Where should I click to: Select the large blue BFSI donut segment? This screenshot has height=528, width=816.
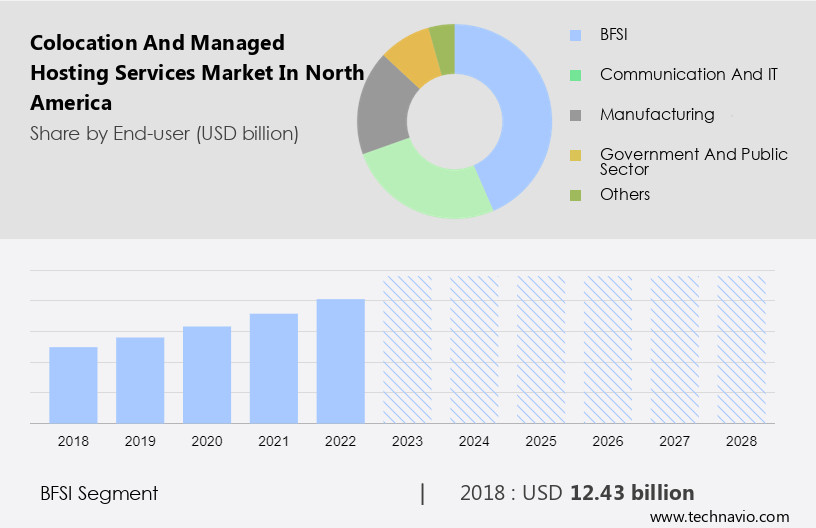tap(522, 110)
